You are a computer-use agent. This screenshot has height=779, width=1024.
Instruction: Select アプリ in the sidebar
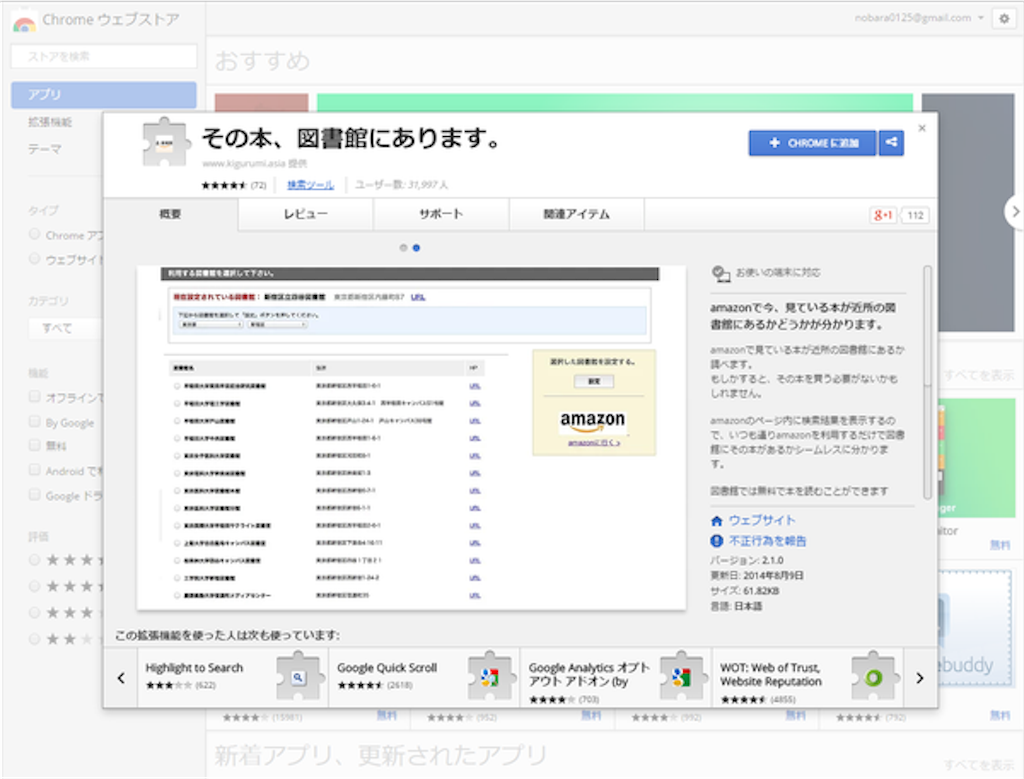[104, 95]
